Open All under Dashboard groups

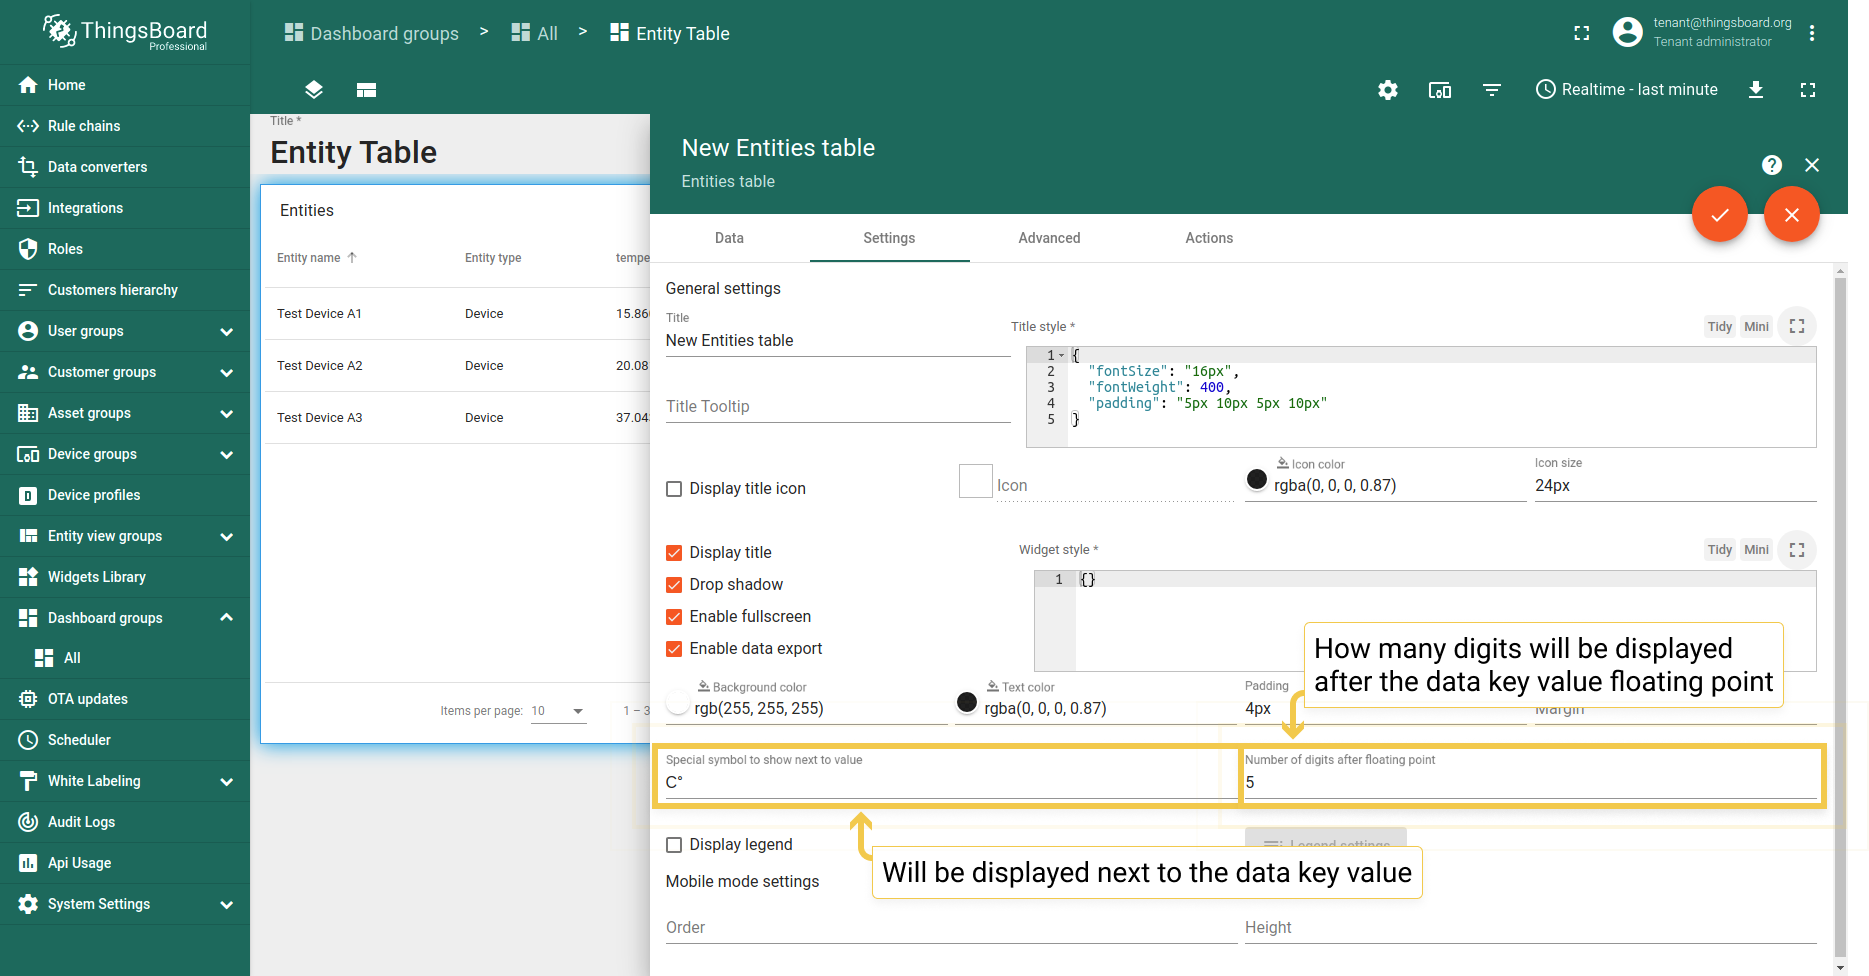tap(125, 658)
